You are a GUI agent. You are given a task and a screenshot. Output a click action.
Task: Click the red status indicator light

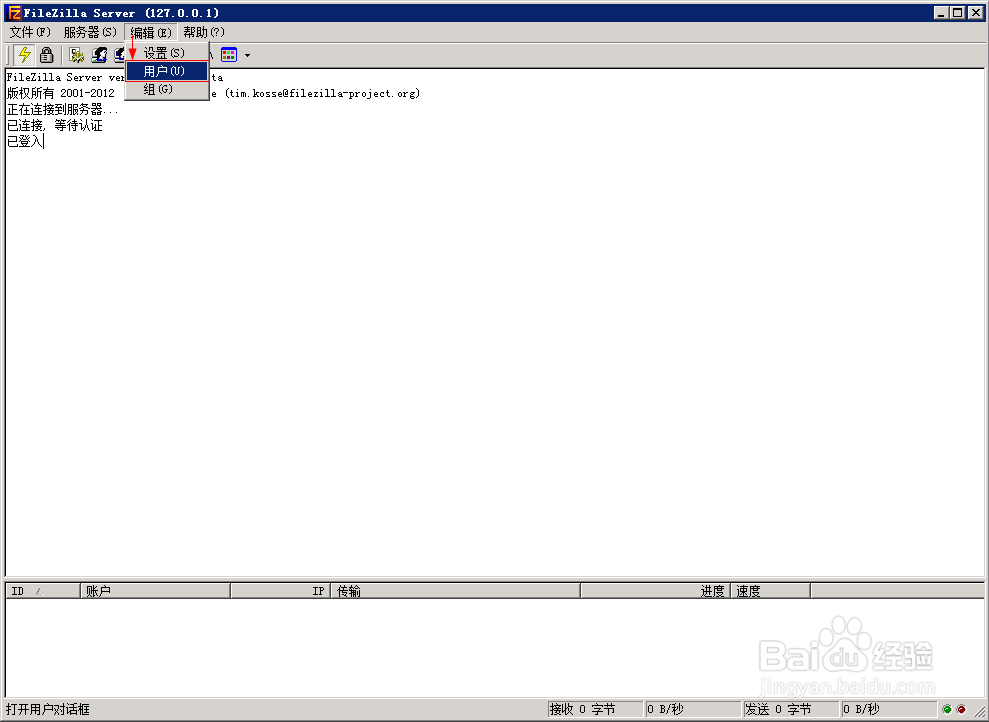(961, 709)
